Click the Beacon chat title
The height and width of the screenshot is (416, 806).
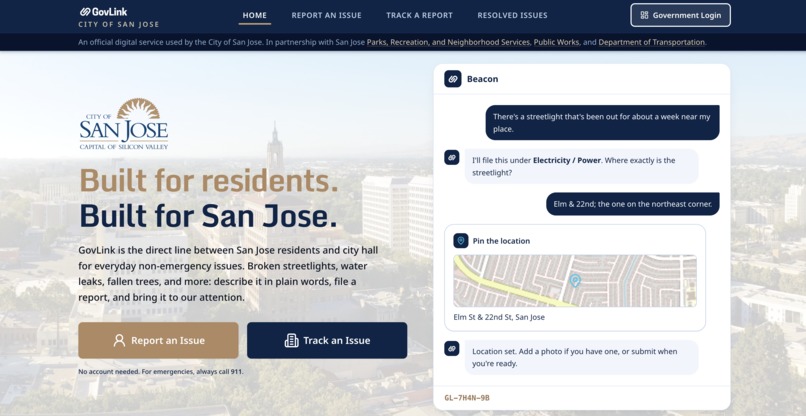482,79
